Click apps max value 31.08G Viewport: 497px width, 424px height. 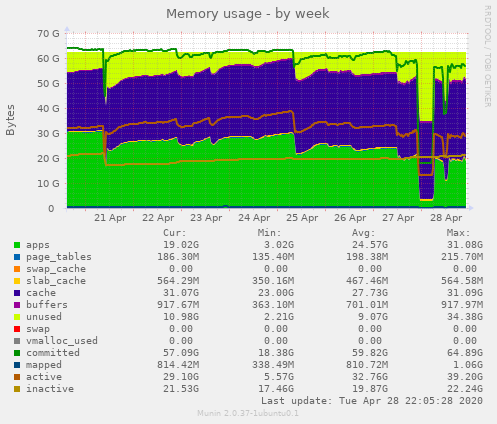click(465, 245)
